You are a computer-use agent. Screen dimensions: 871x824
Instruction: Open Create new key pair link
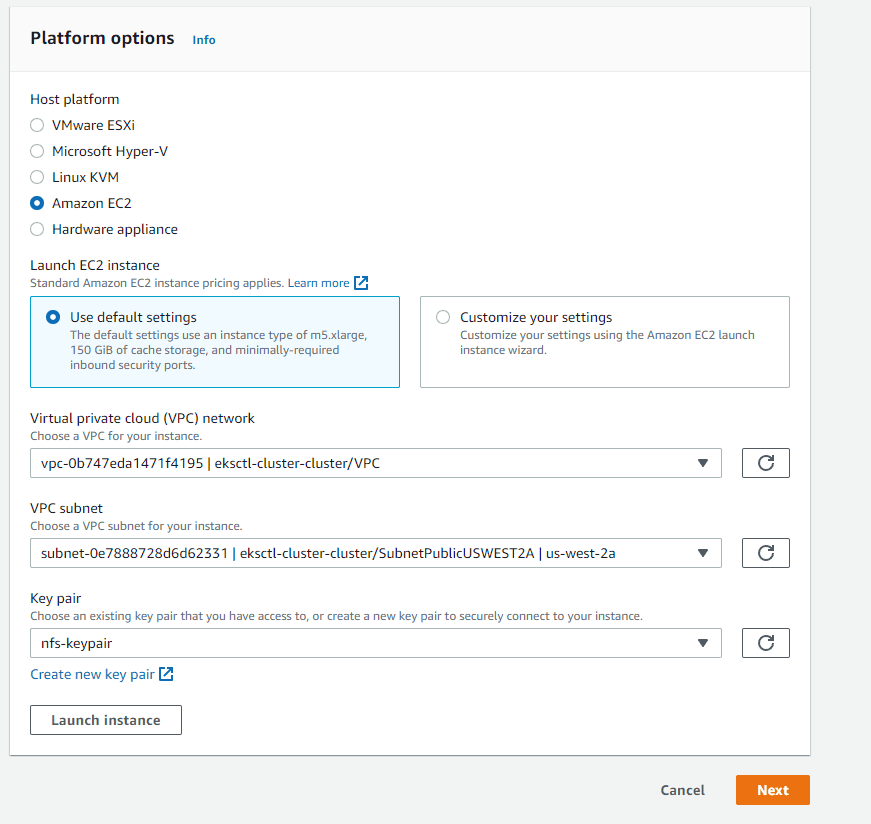(92, 674)
